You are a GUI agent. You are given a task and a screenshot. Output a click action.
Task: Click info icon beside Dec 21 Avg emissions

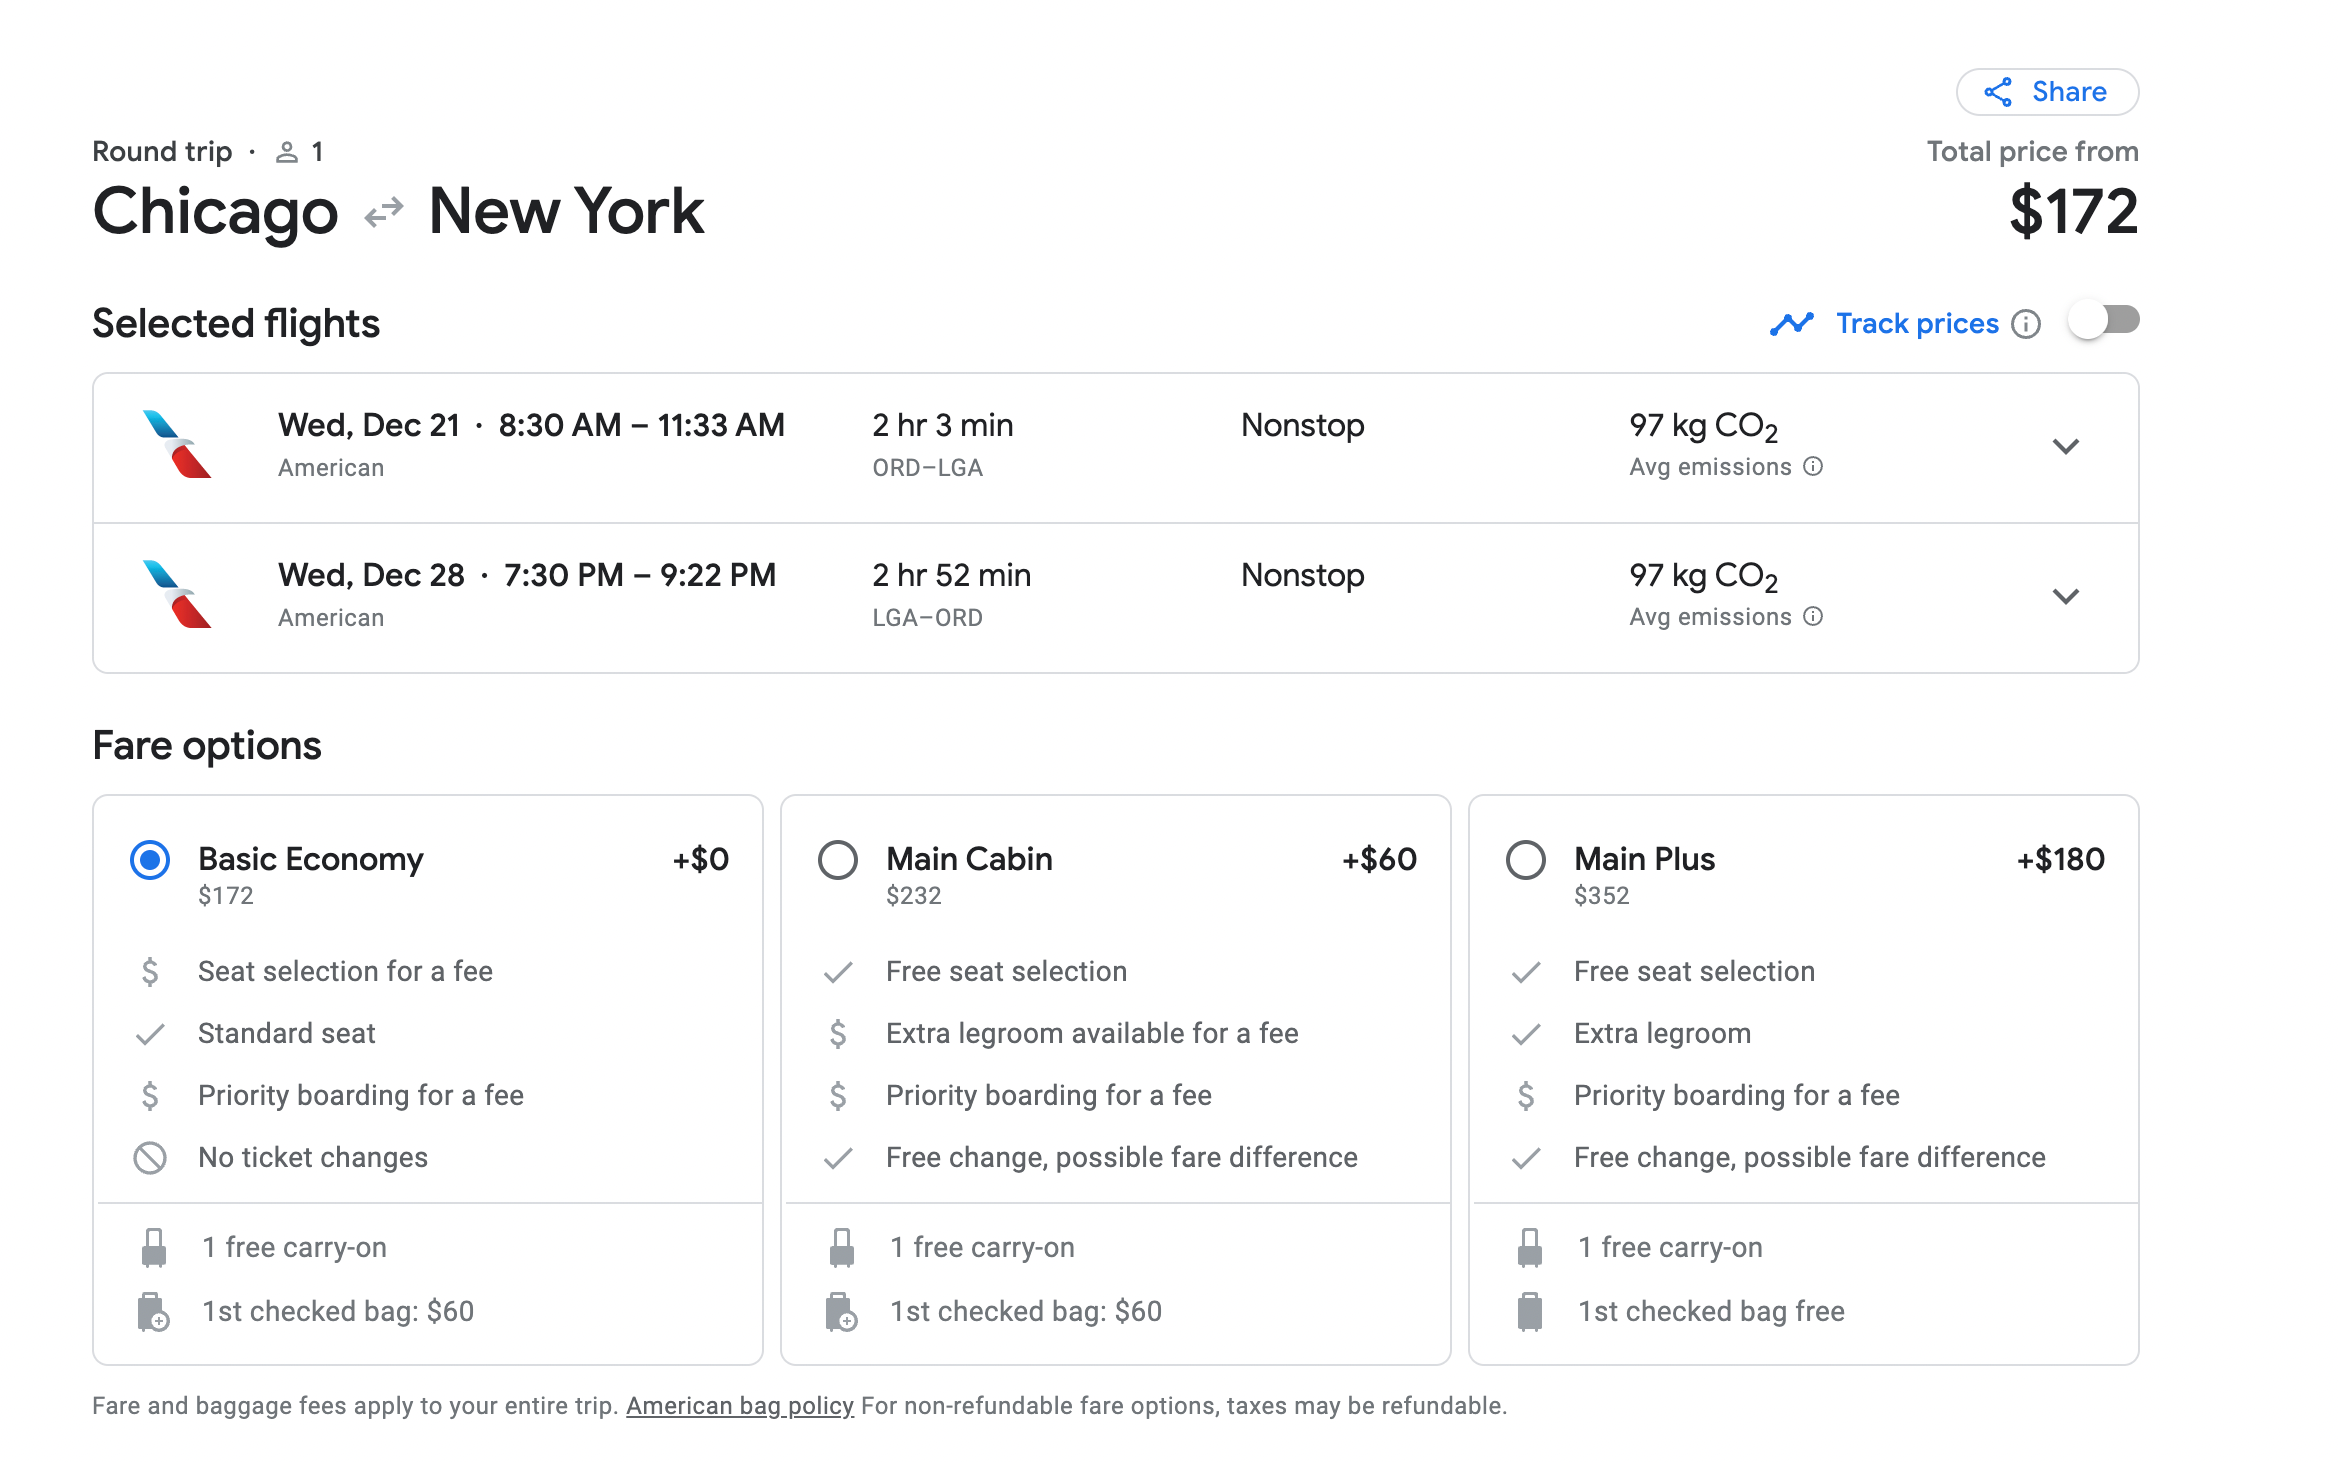[1813, 467]
